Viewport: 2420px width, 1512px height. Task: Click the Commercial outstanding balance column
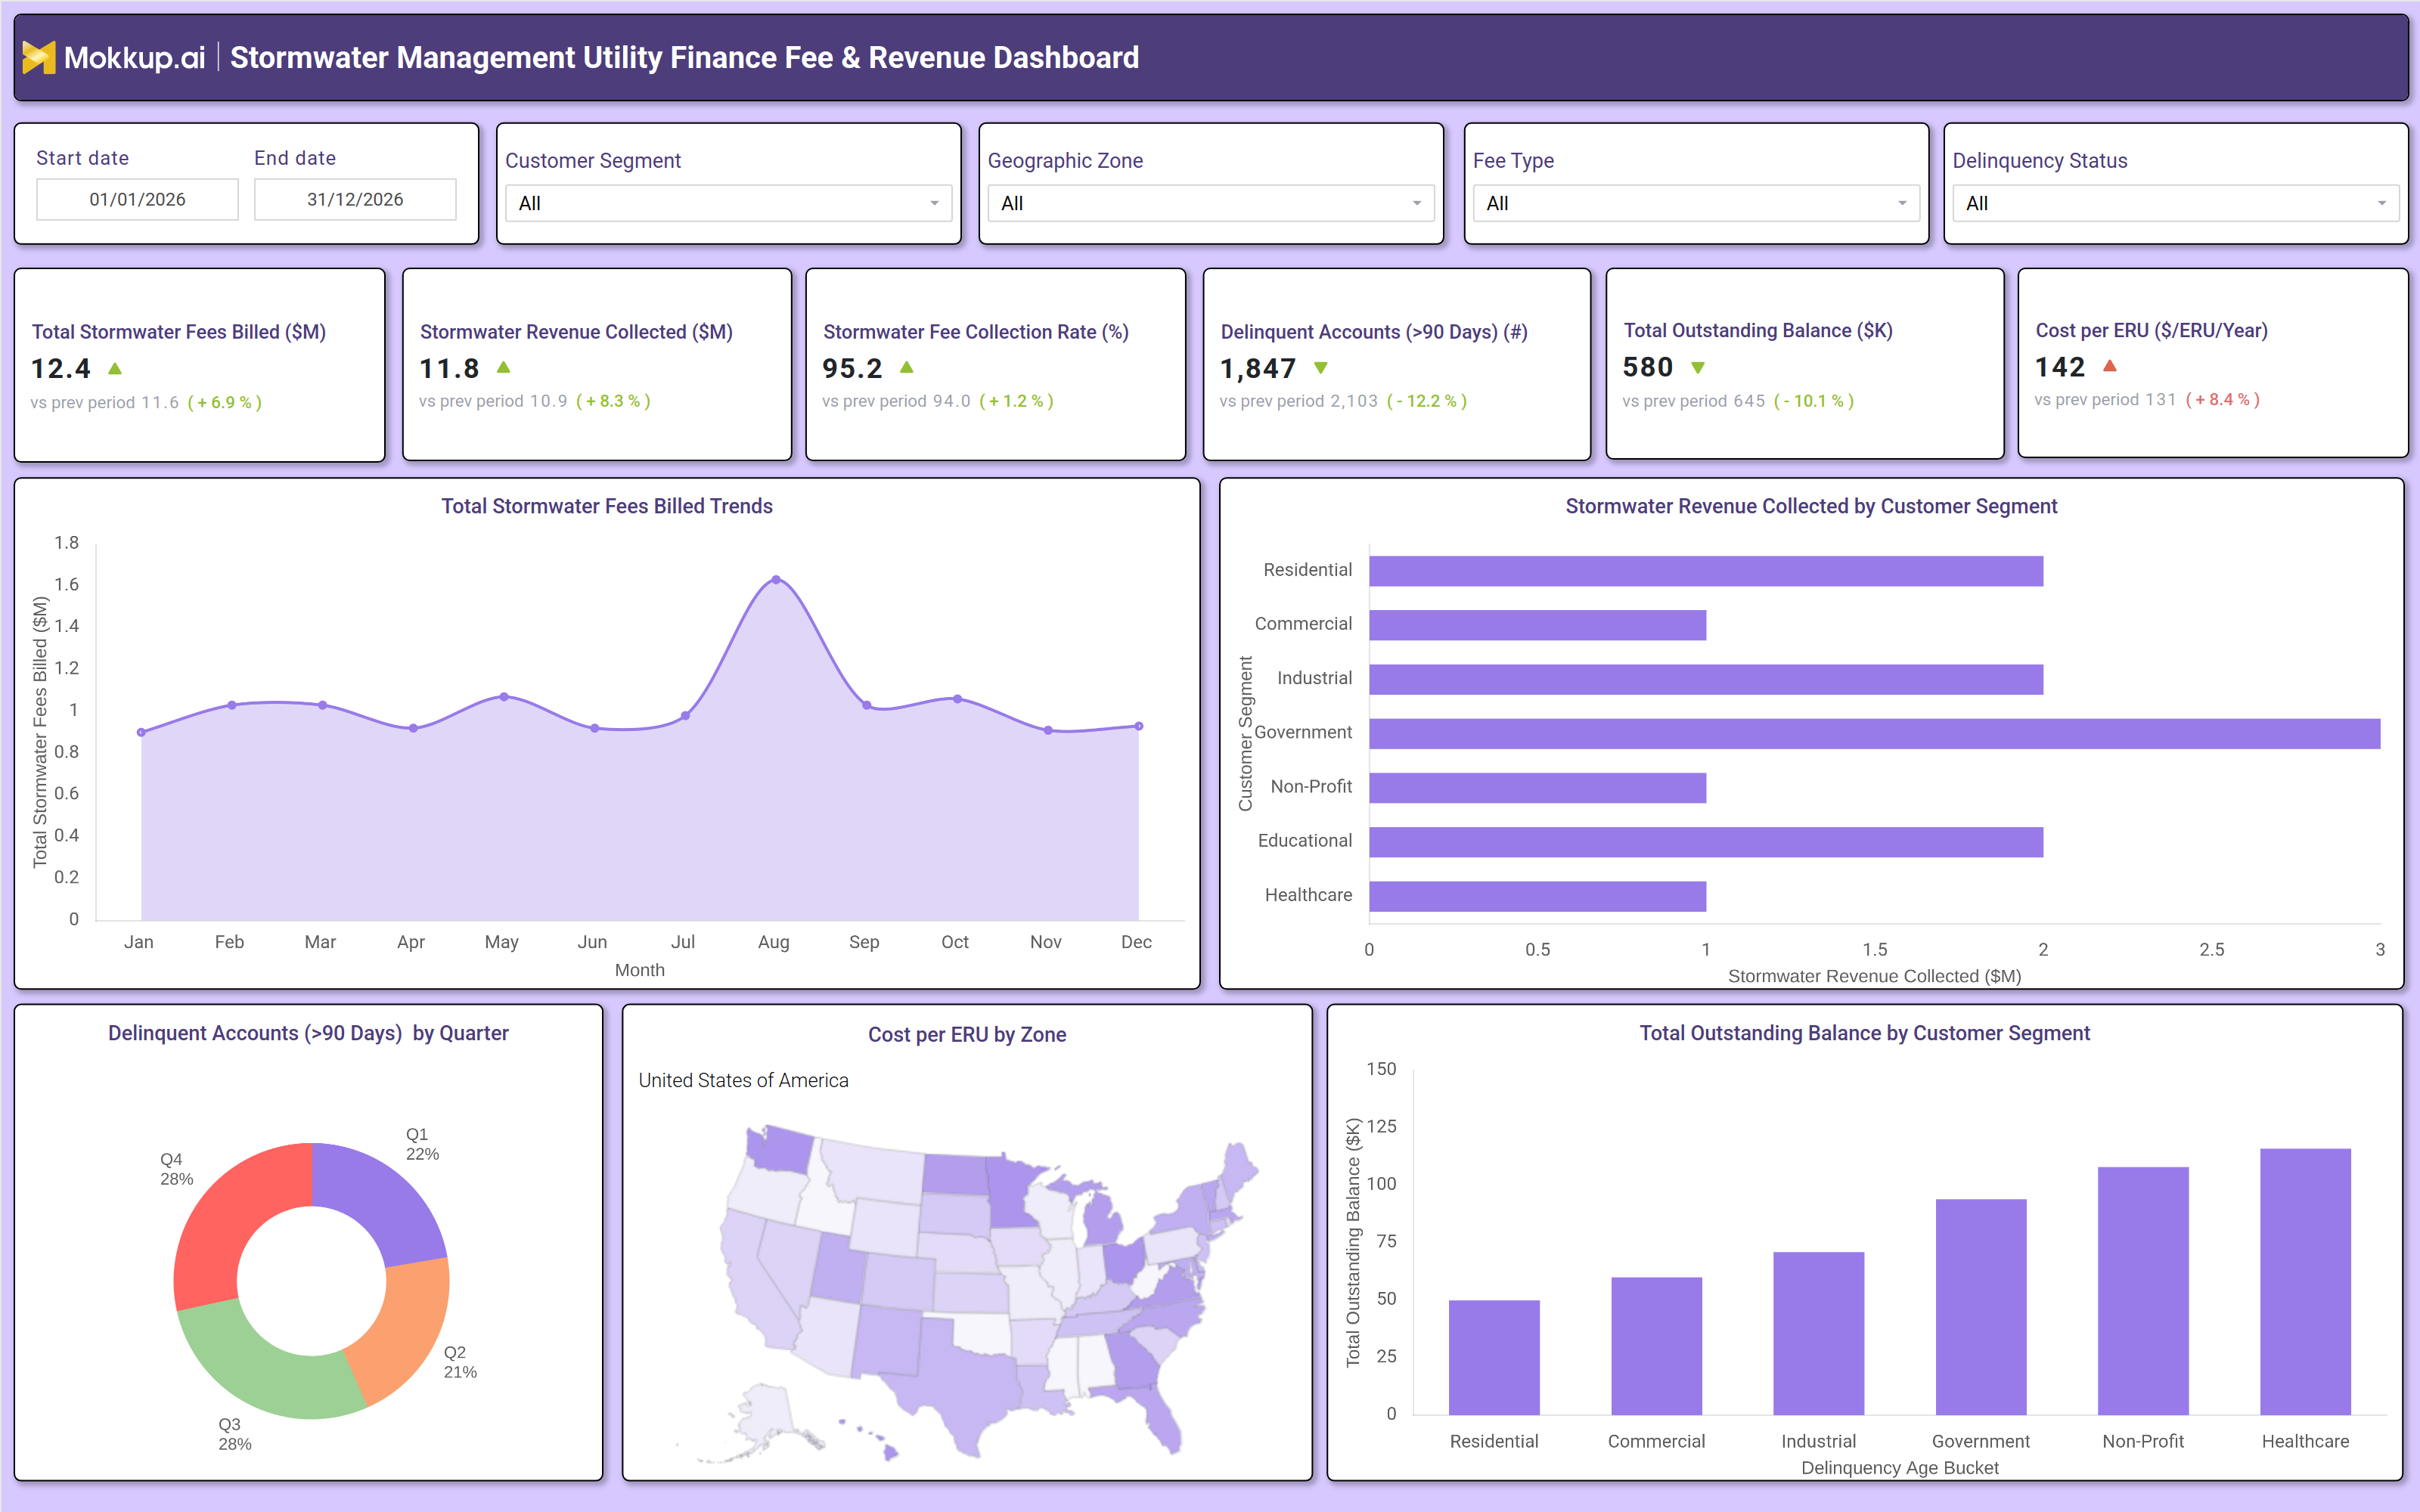point(1656,1346)
